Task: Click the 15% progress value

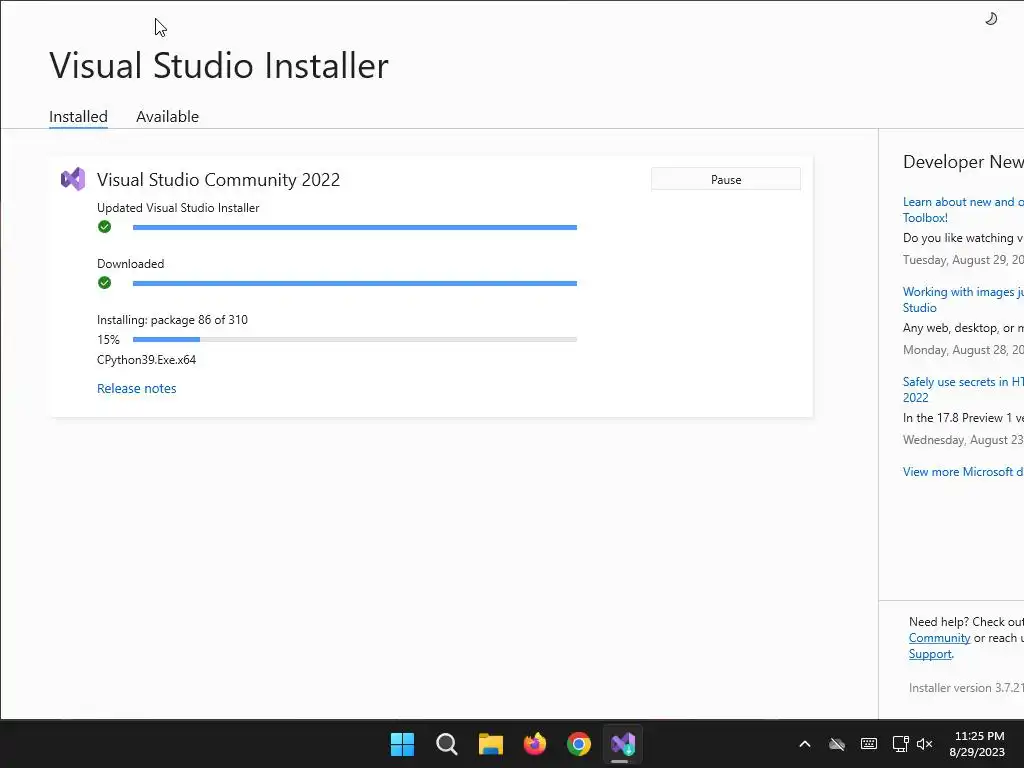Action: pyautogui.click(x=108, y=340)
